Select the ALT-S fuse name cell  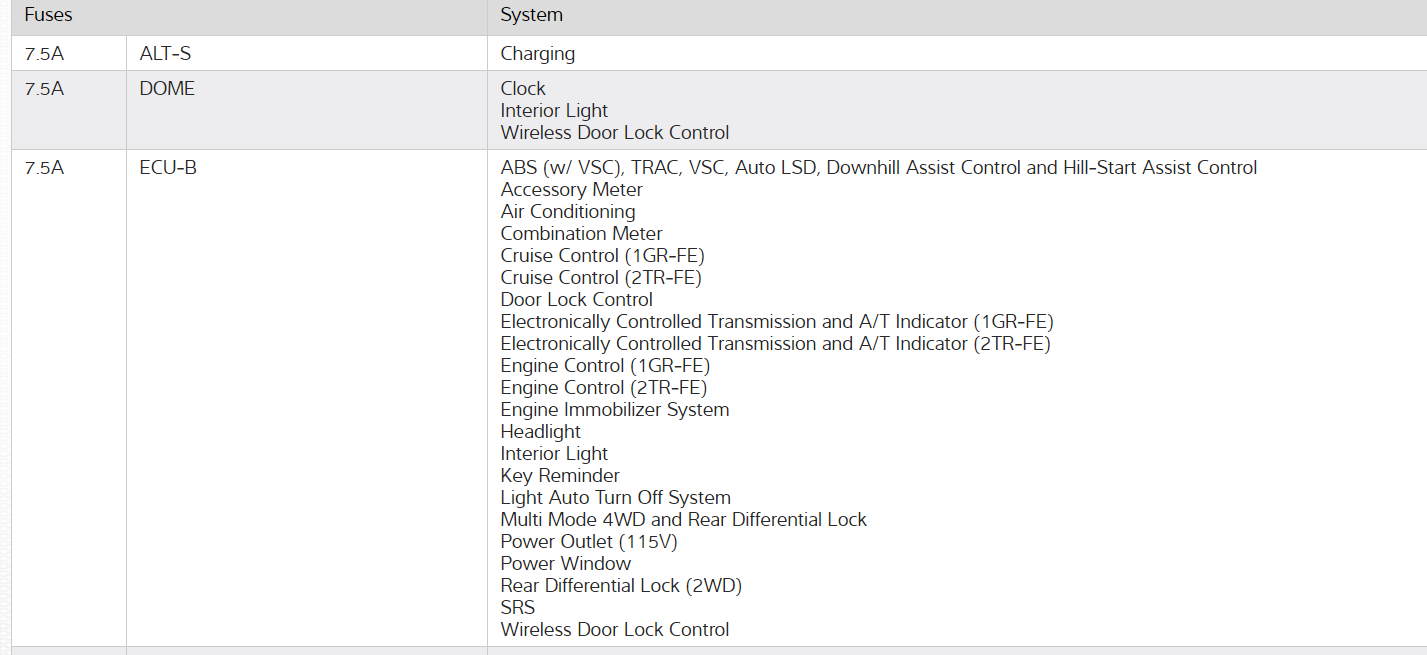click(x=165, y=54)
